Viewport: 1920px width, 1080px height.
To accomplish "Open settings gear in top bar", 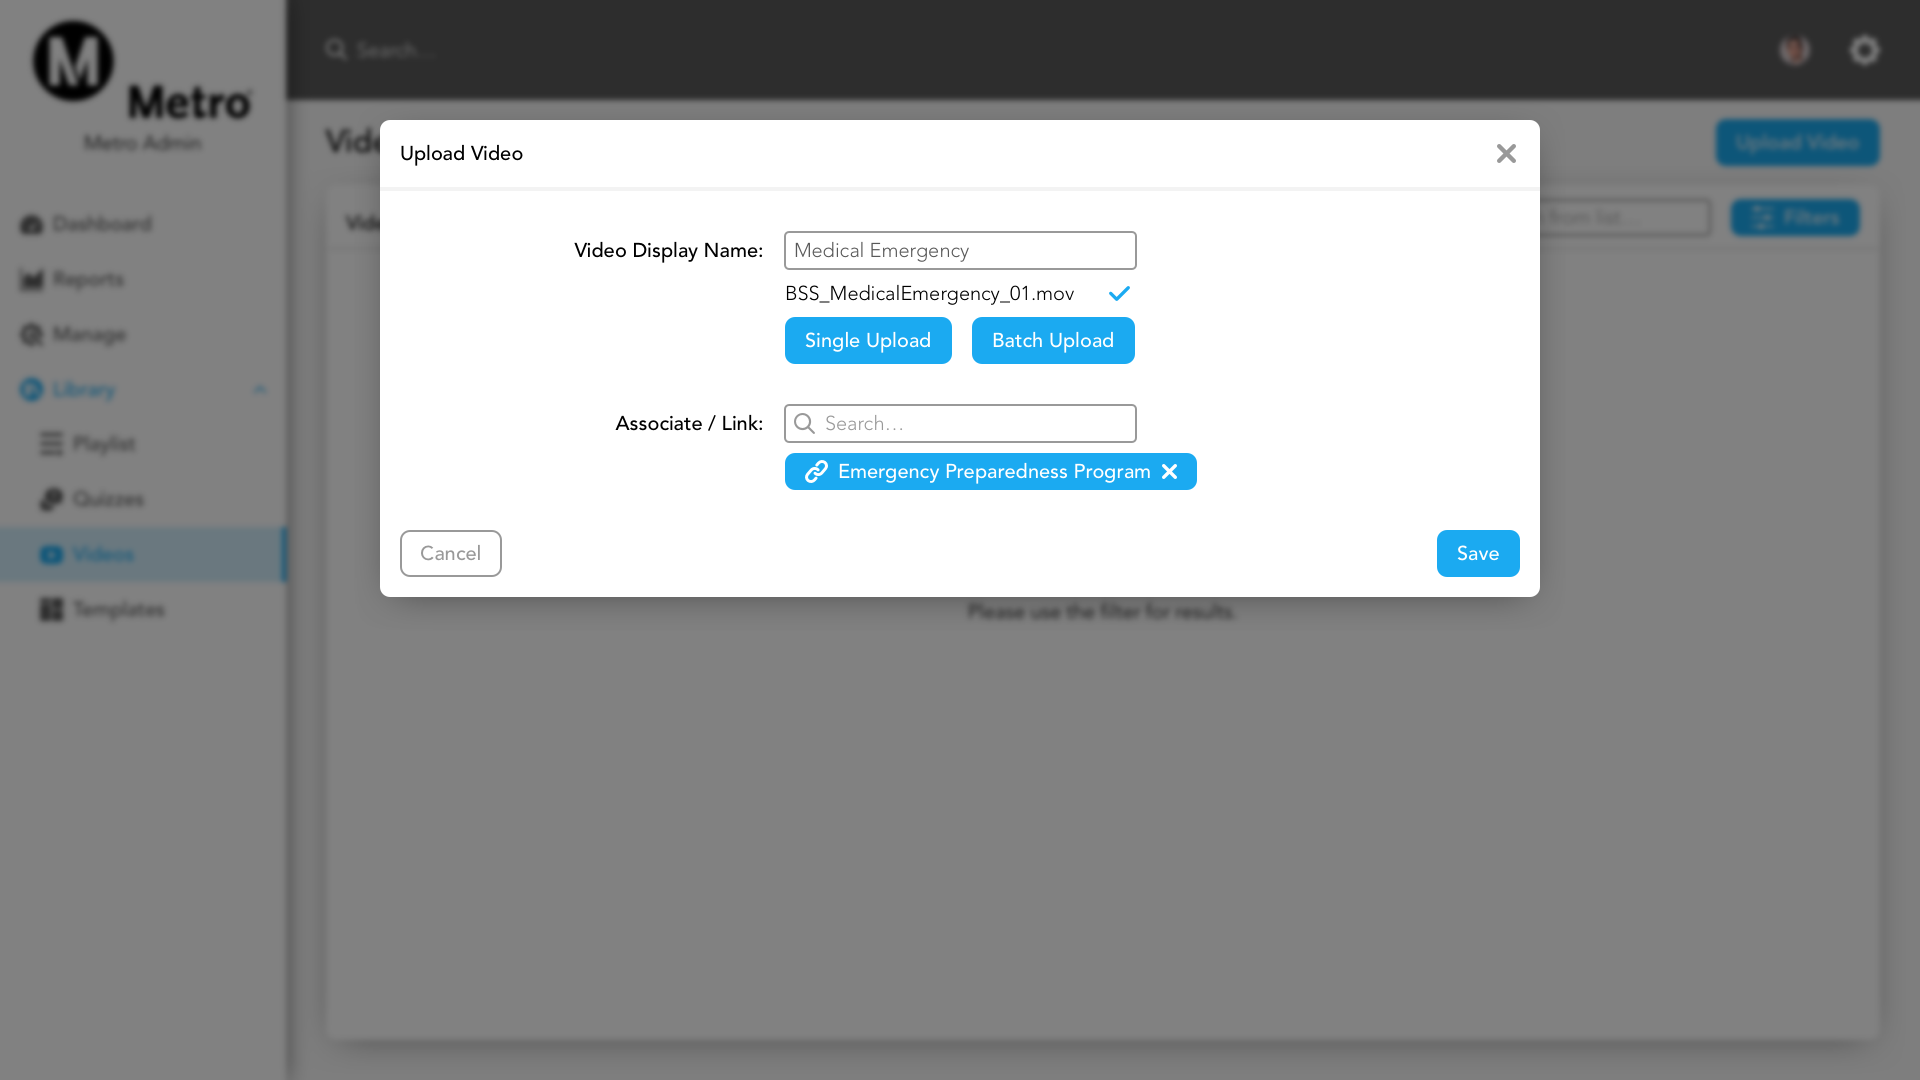I will [1864, 50].
